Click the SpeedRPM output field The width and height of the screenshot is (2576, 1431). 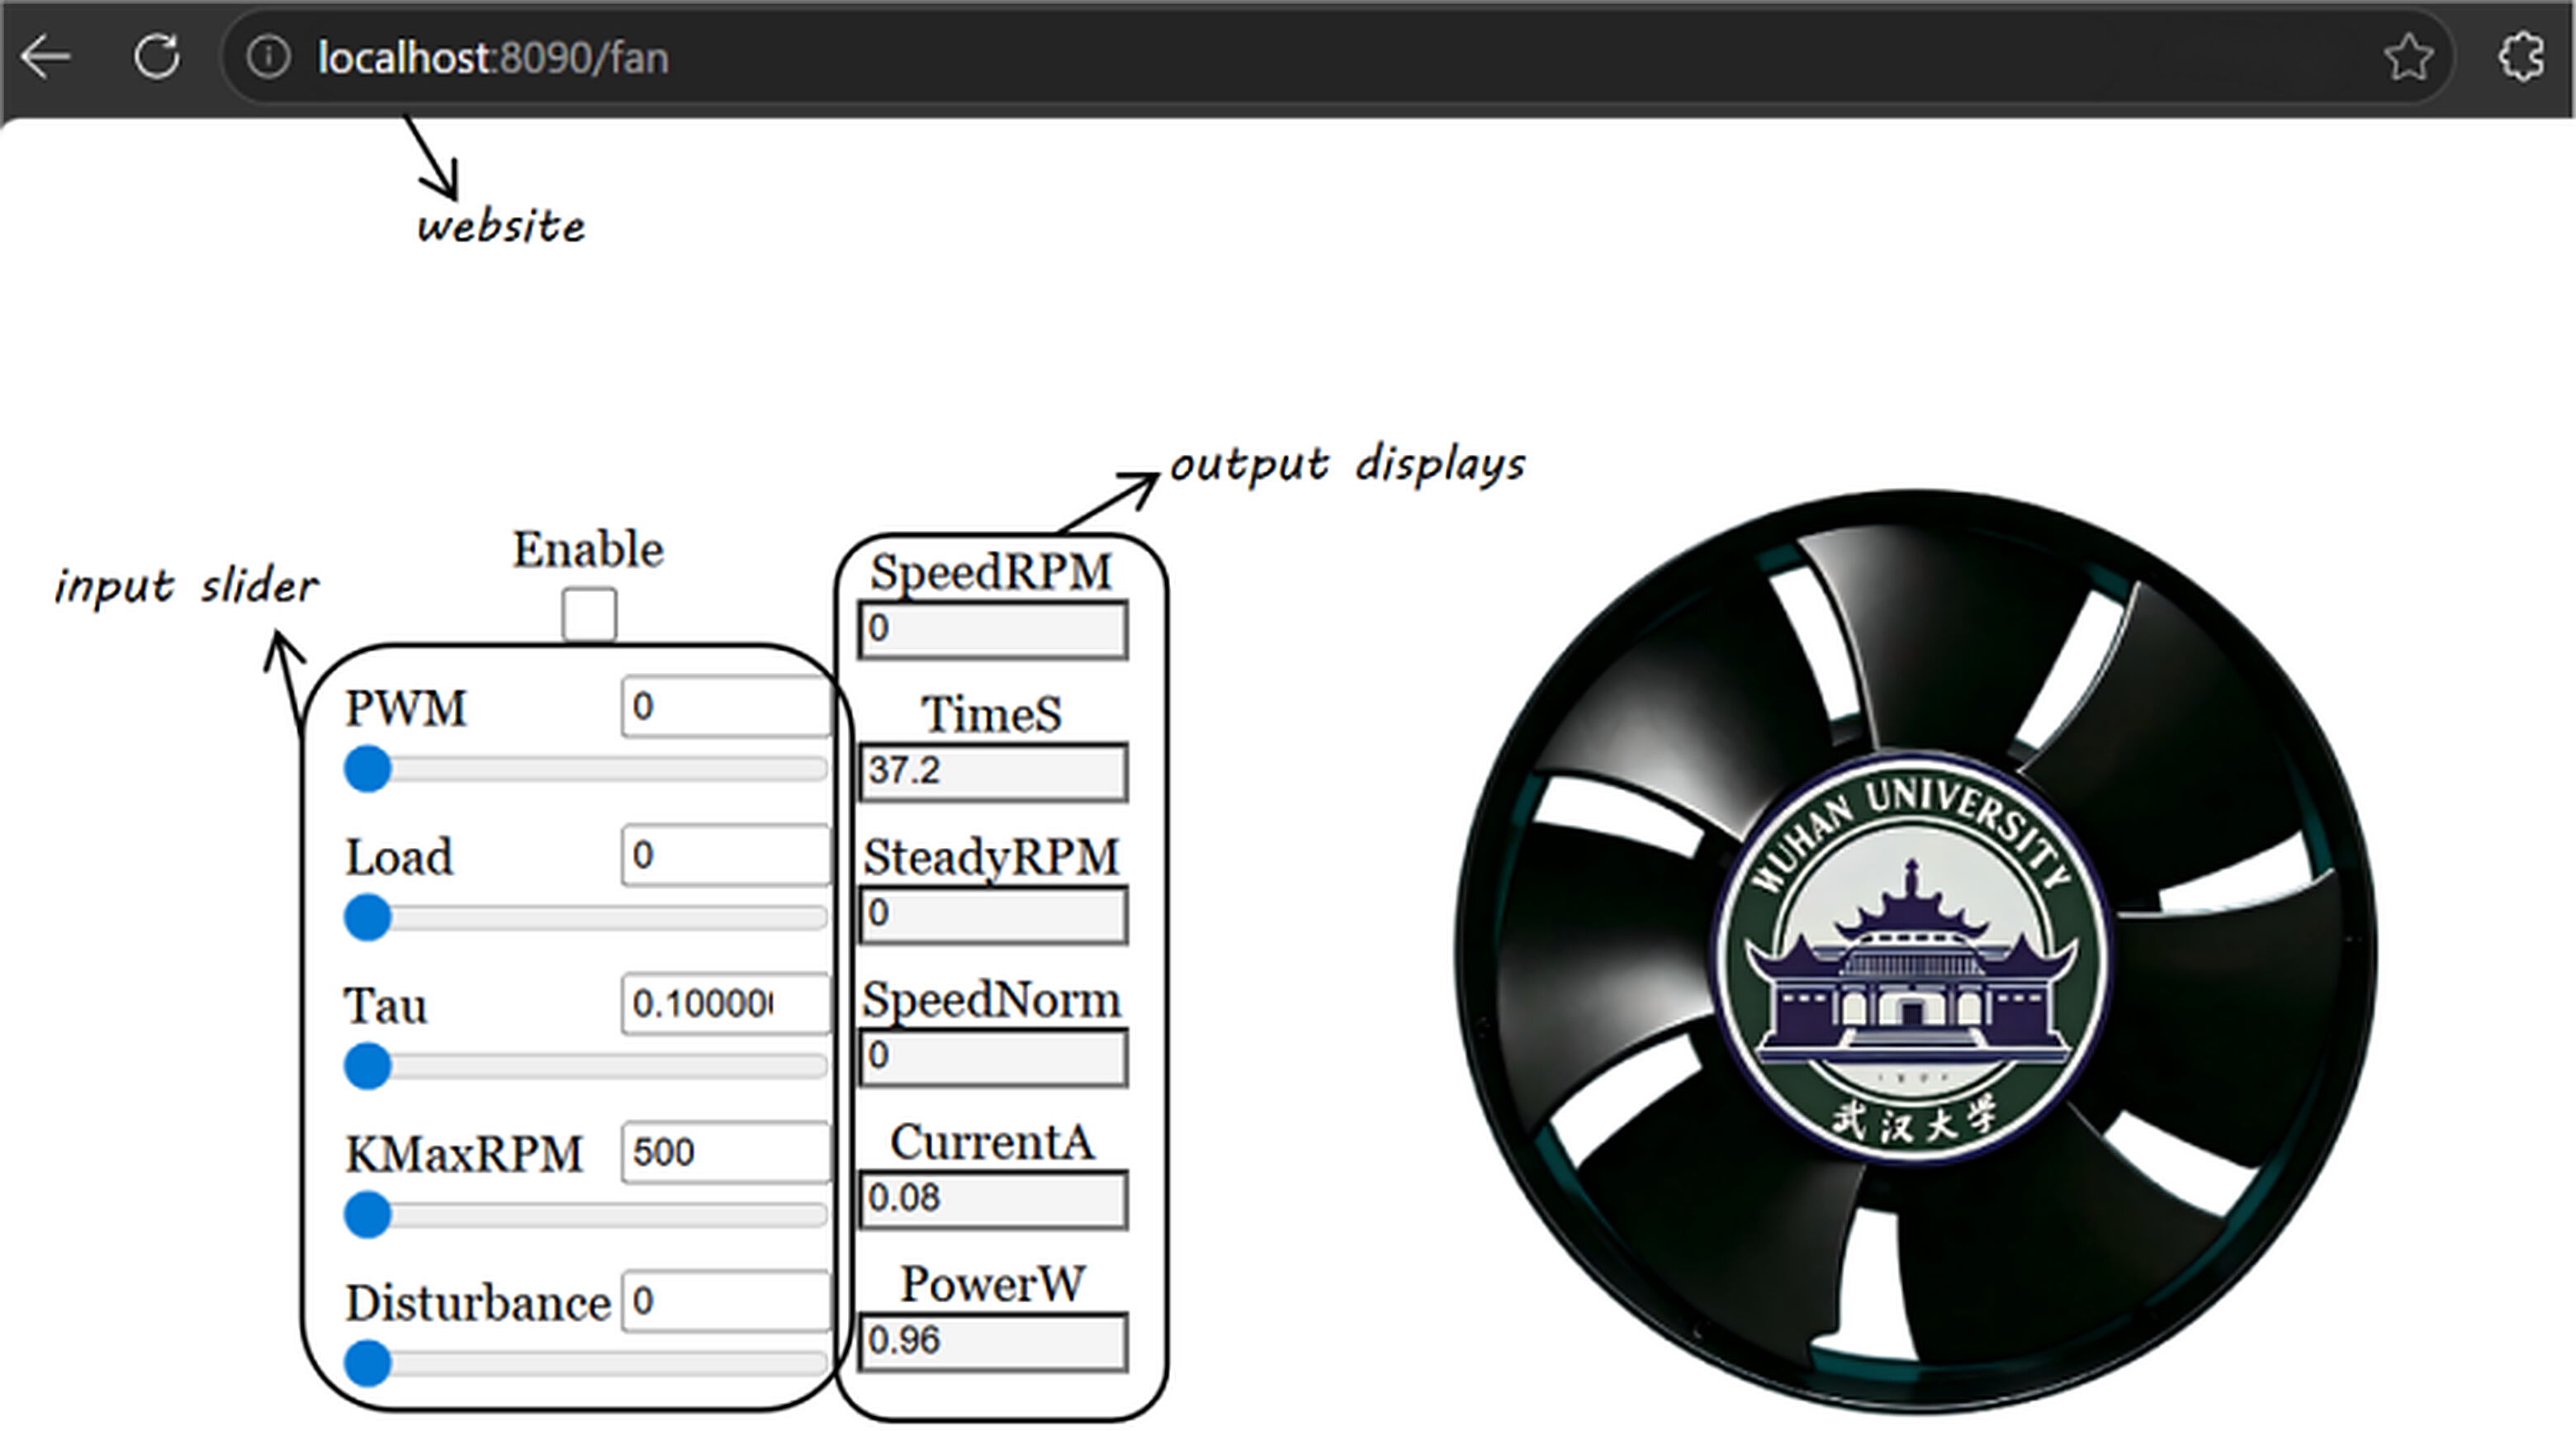click(x=993, y=629)
